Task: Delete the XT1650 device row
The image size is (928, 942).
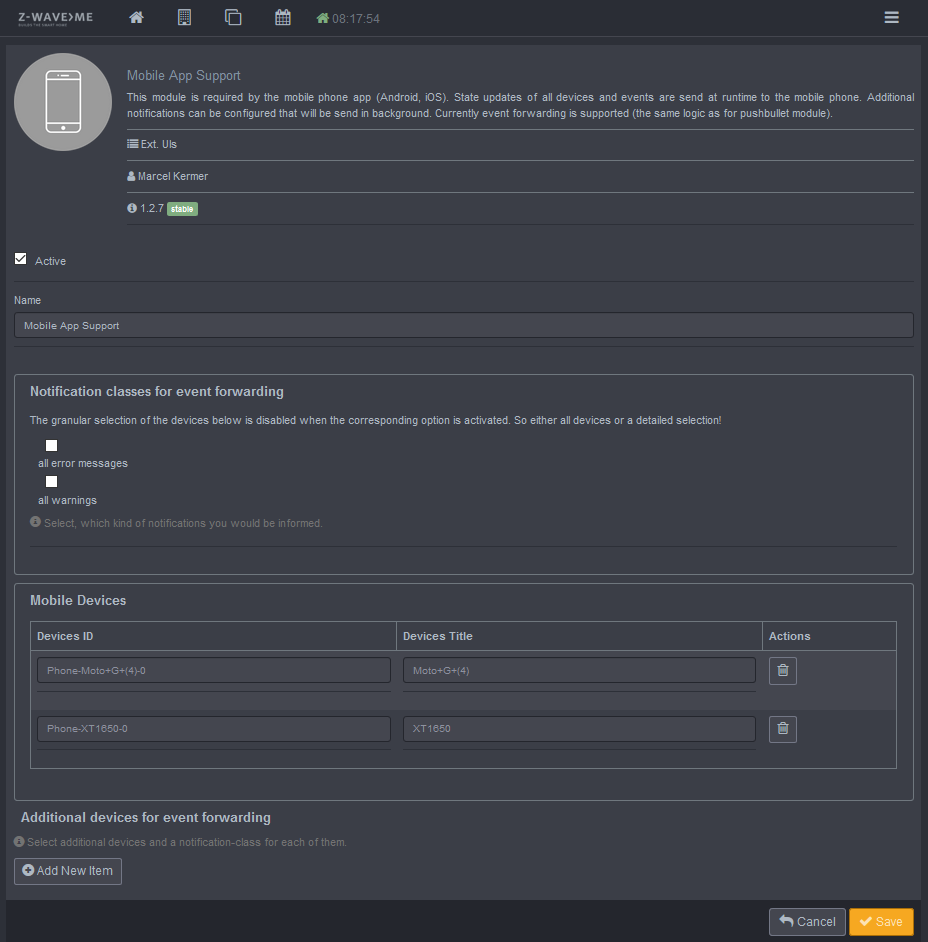Action: coord(783,729)
